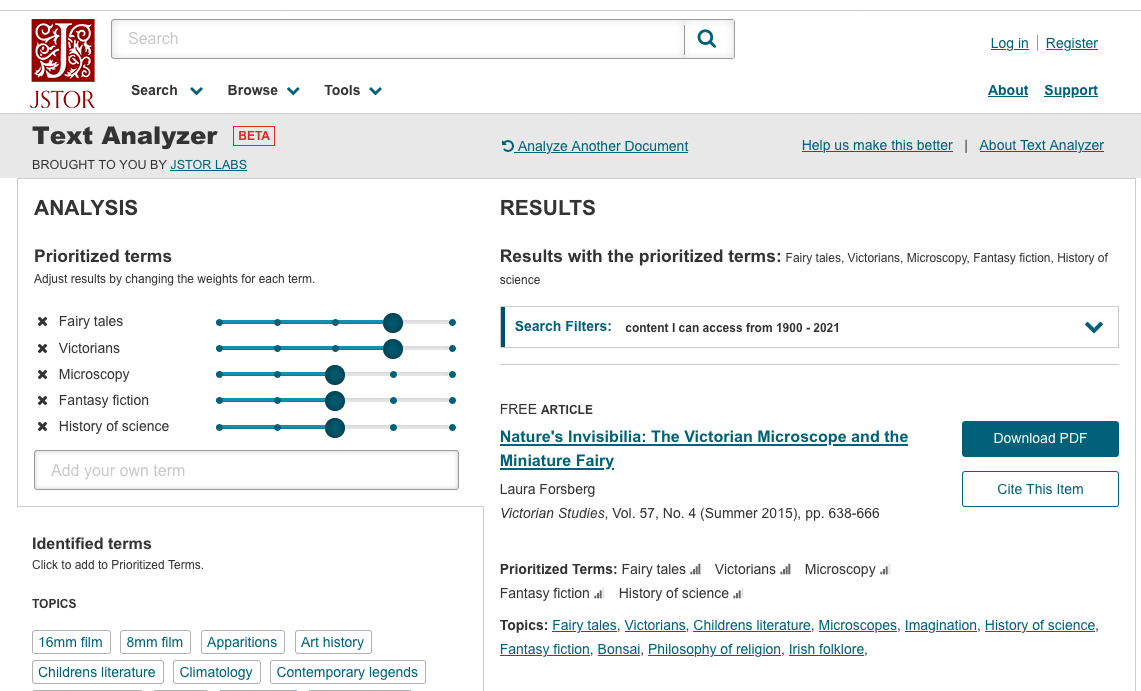The height and width of the screenshot is (691, 1141).
Task: Open the Support page link
Action: pyautogui.click(x=1070, y=90)
